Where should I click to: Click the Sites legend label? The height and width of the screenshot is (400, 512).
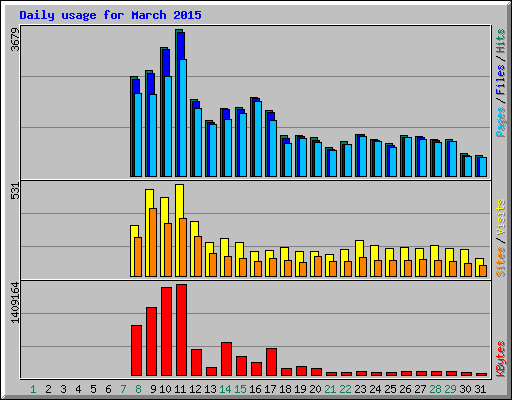click(500, 262)
